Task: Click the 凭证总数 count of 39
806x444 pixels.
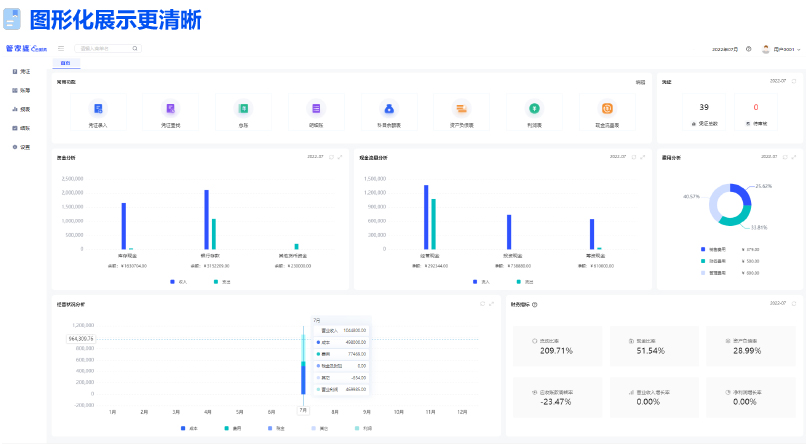Action: 704,107
